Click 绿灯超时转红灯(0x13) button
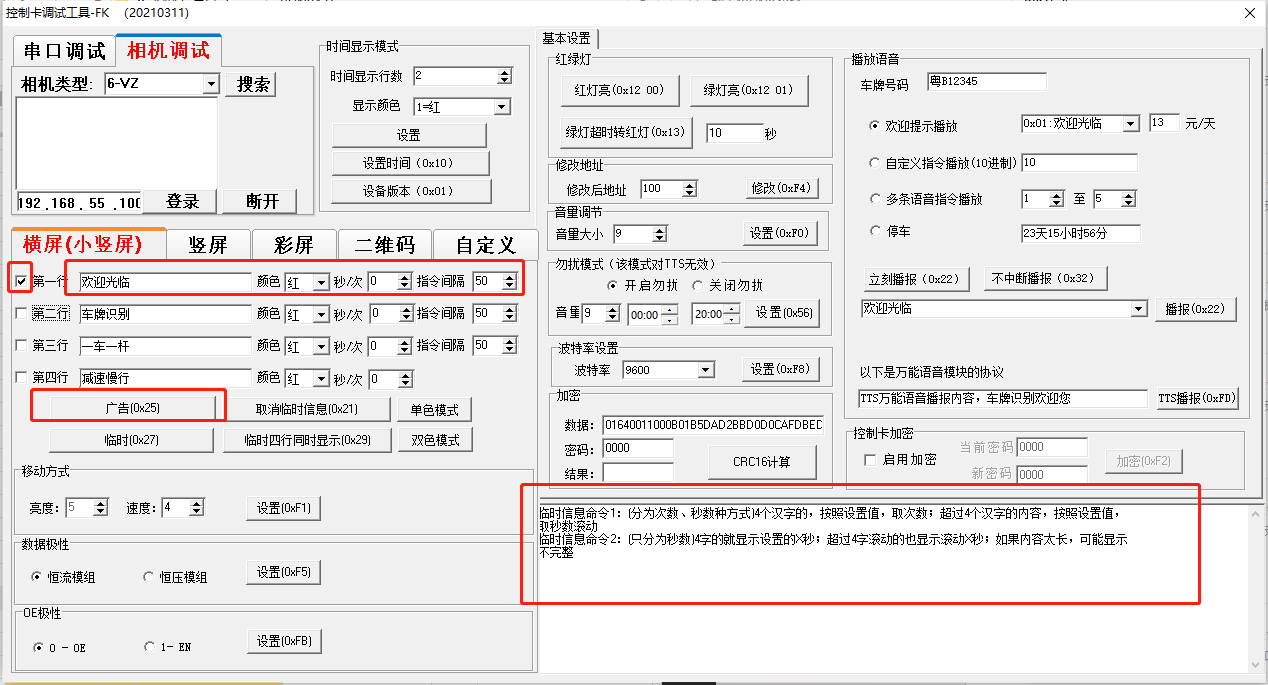Screen dimensions: 1268x685 click(626, 131)
